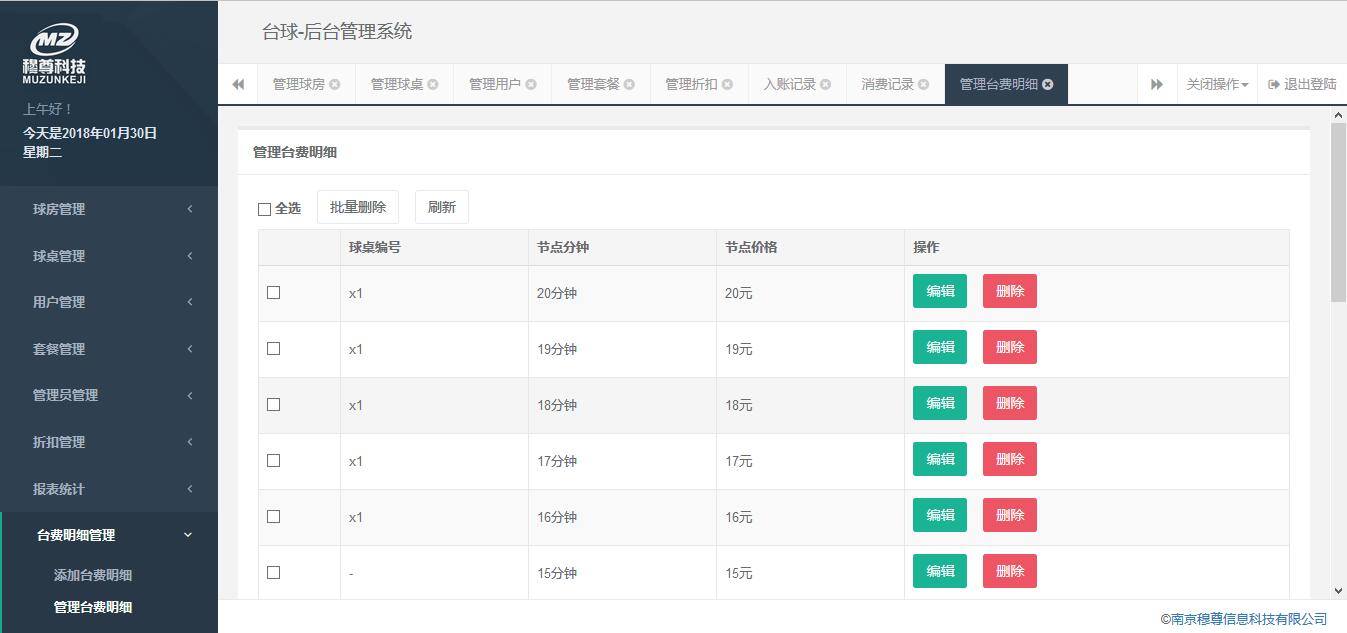Open 添加台费明细 in the sidebar
The height and width of the screenshot is (633, 1347).
coord(93,575)
